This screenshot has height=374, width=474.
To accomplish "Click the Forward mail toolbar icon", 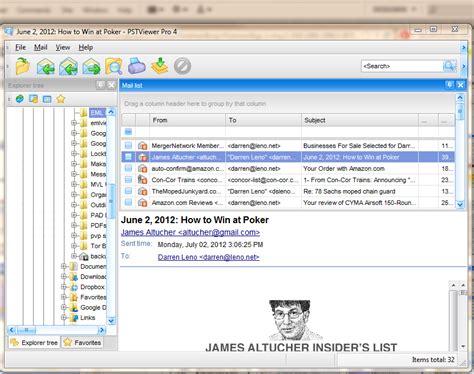I will coord(91,66).
